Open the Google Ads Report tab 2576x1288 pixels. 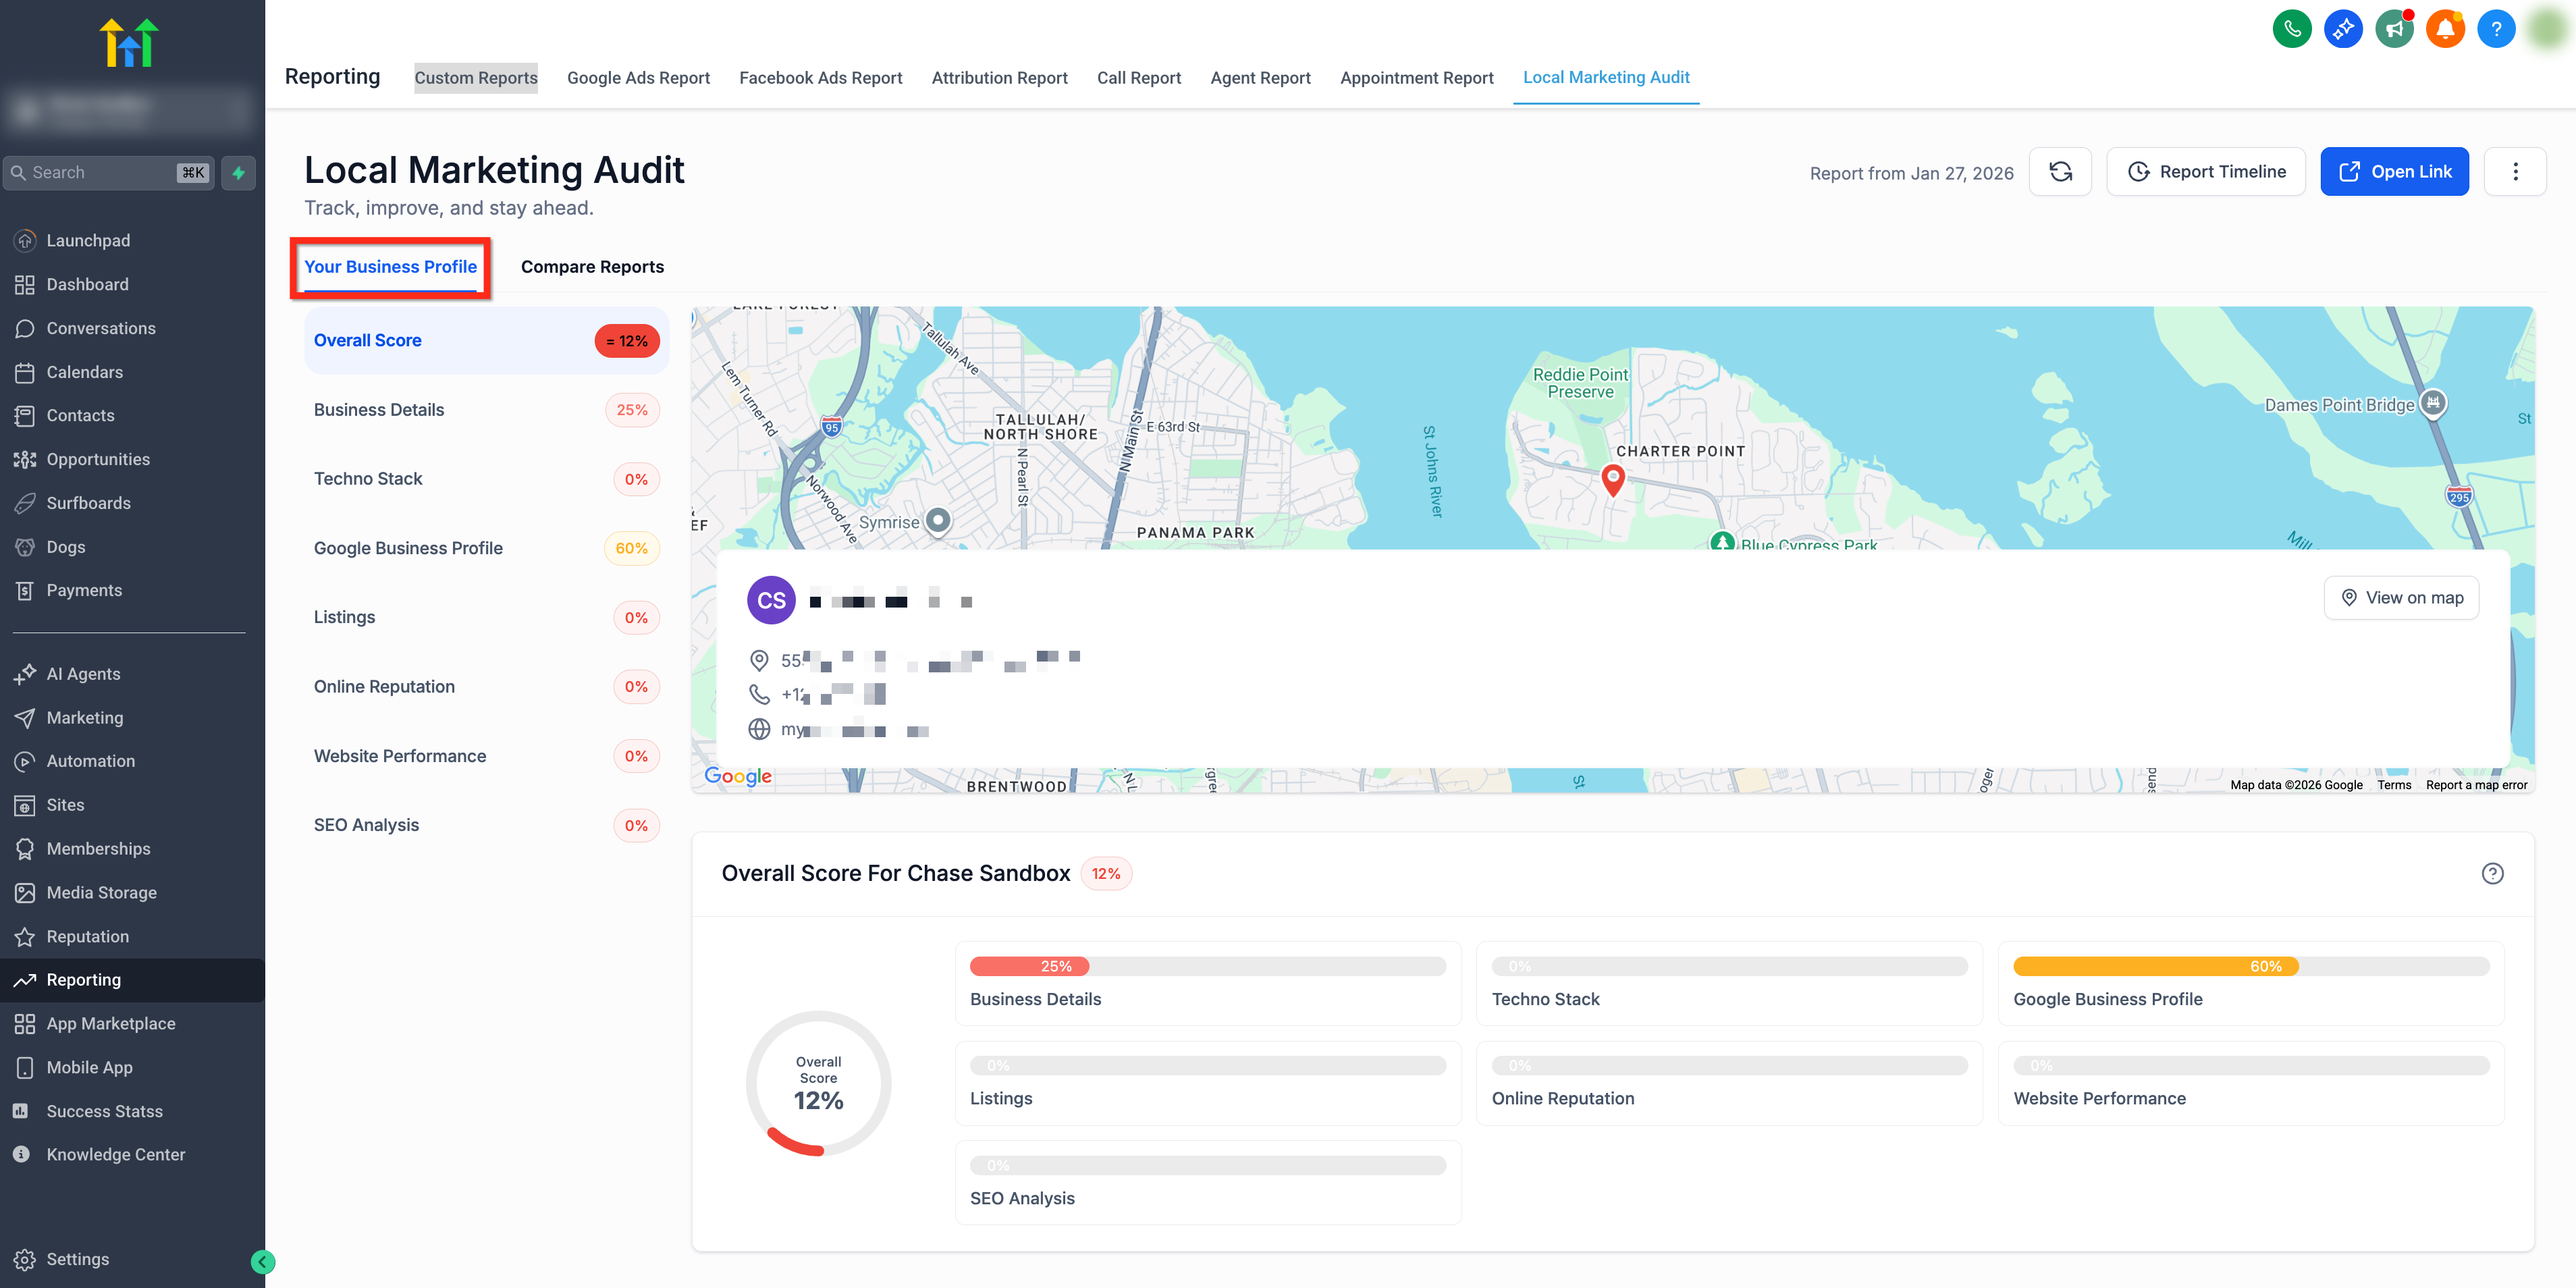click(x=638, y=78)
